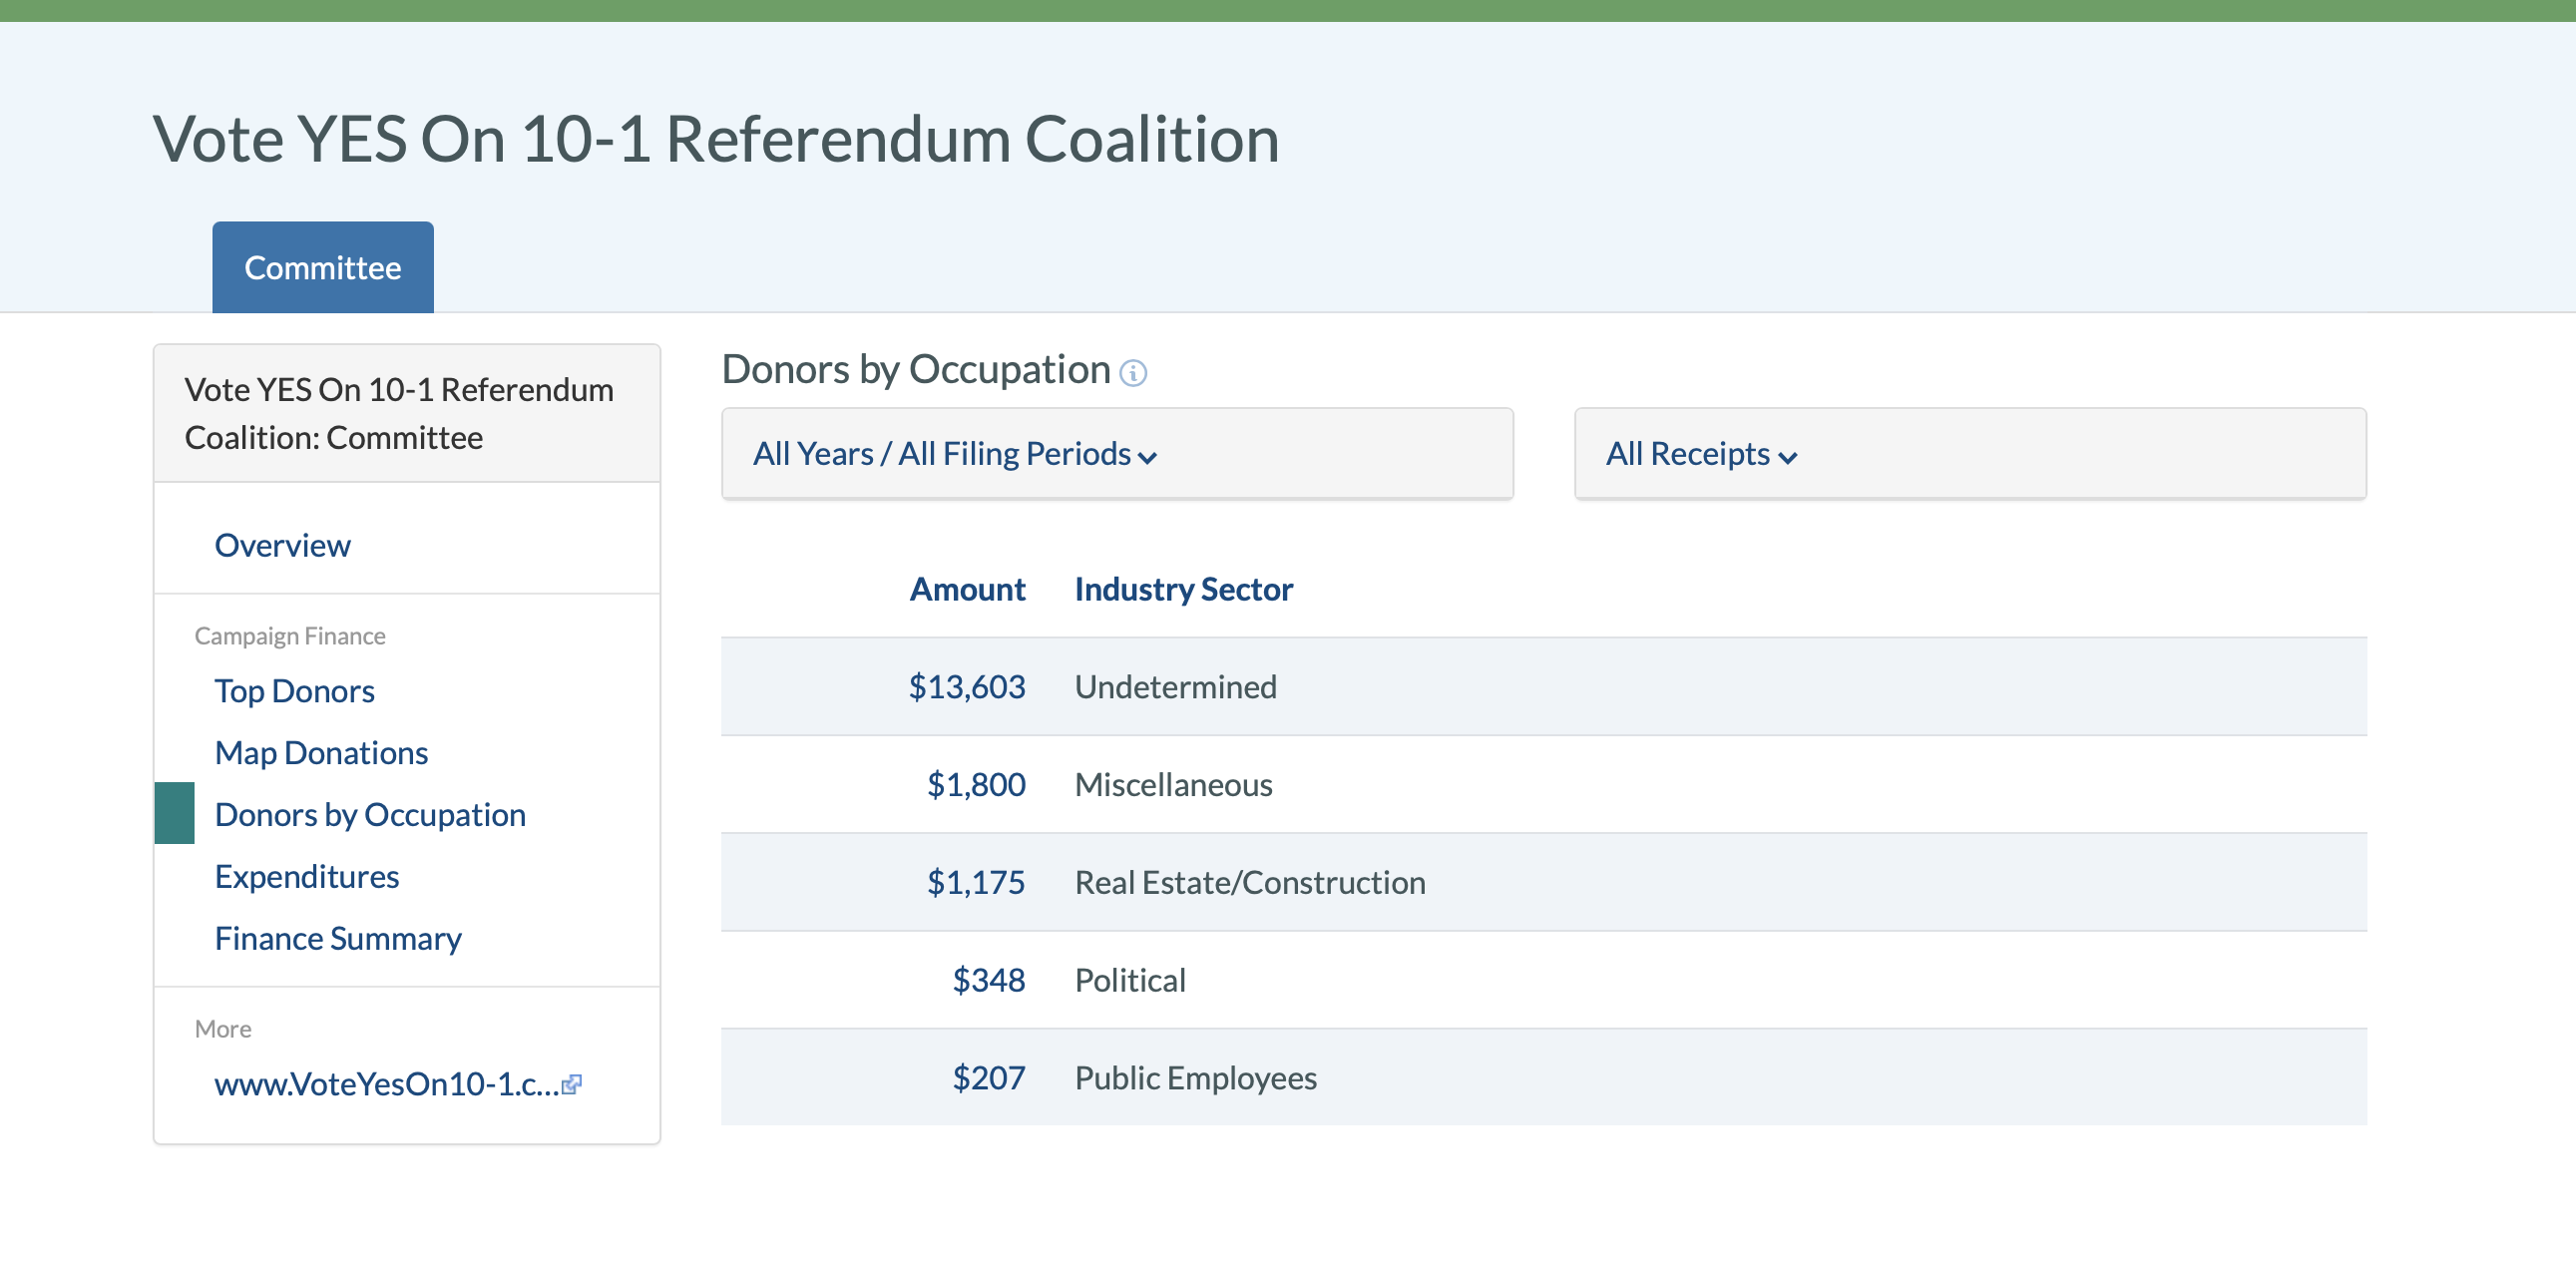Open the Overview page
2576x1269 pixels.
pyautogui.click(x=282, y=544)
